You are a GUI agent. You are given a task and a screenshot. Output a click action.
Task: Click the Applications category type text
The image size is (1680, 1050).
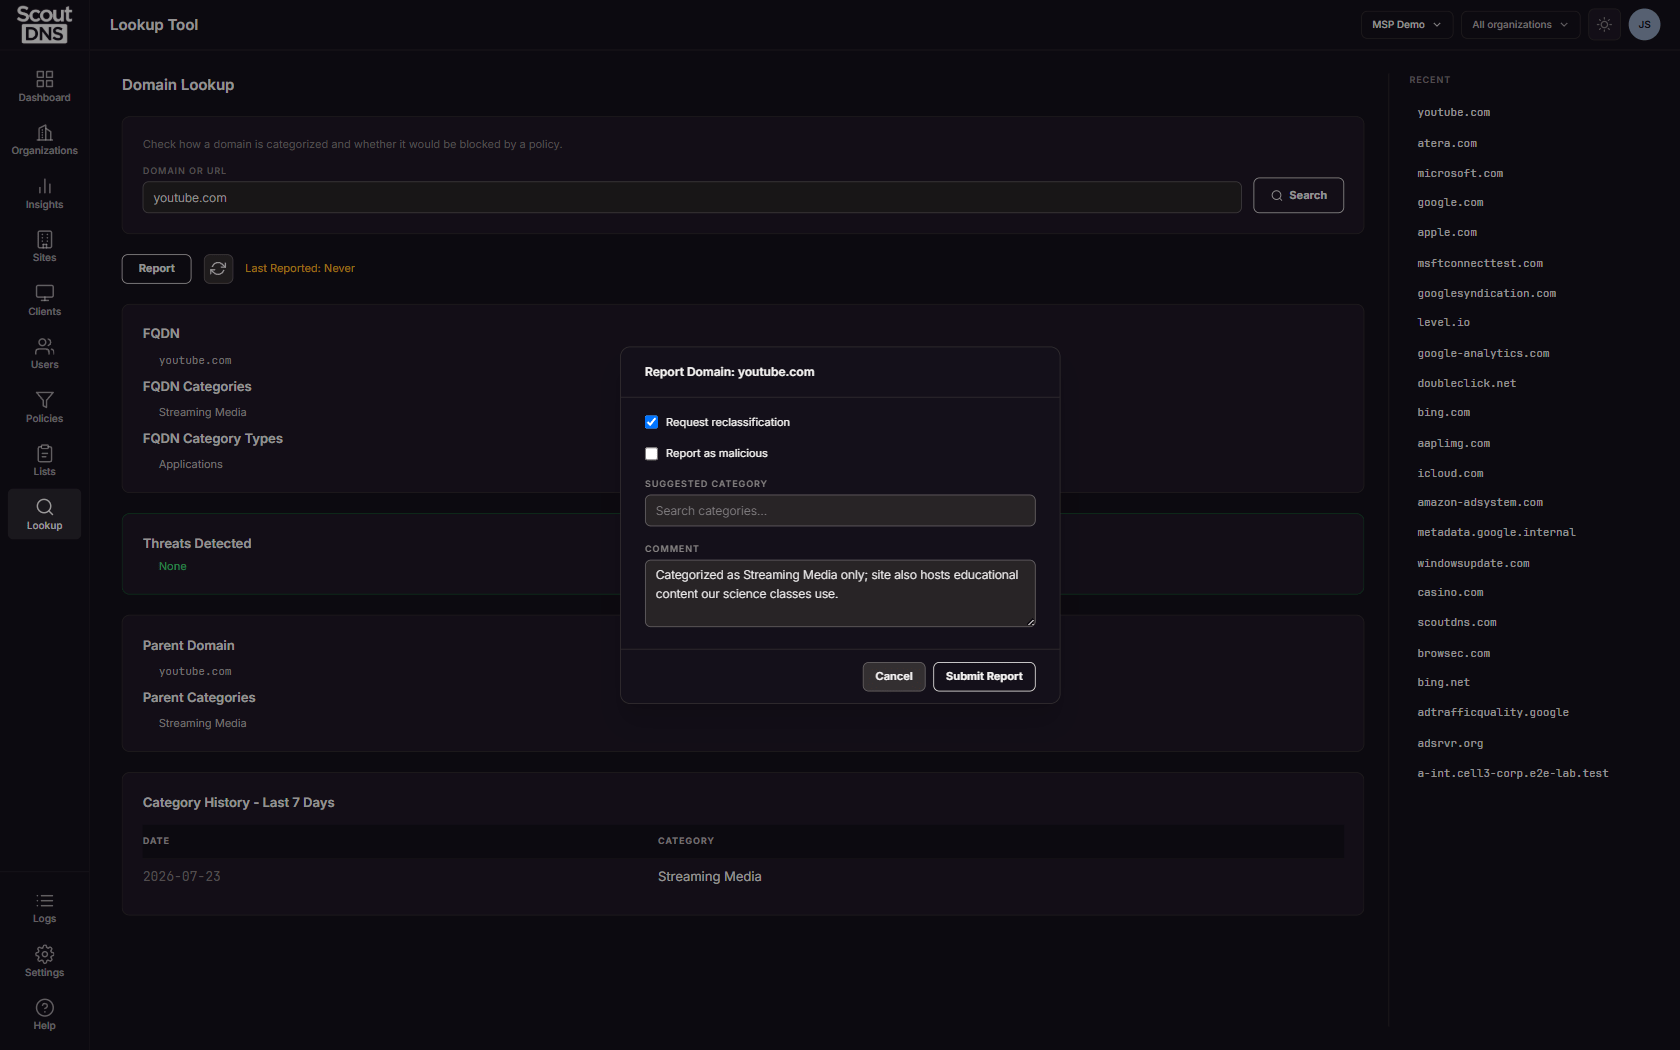190,464
